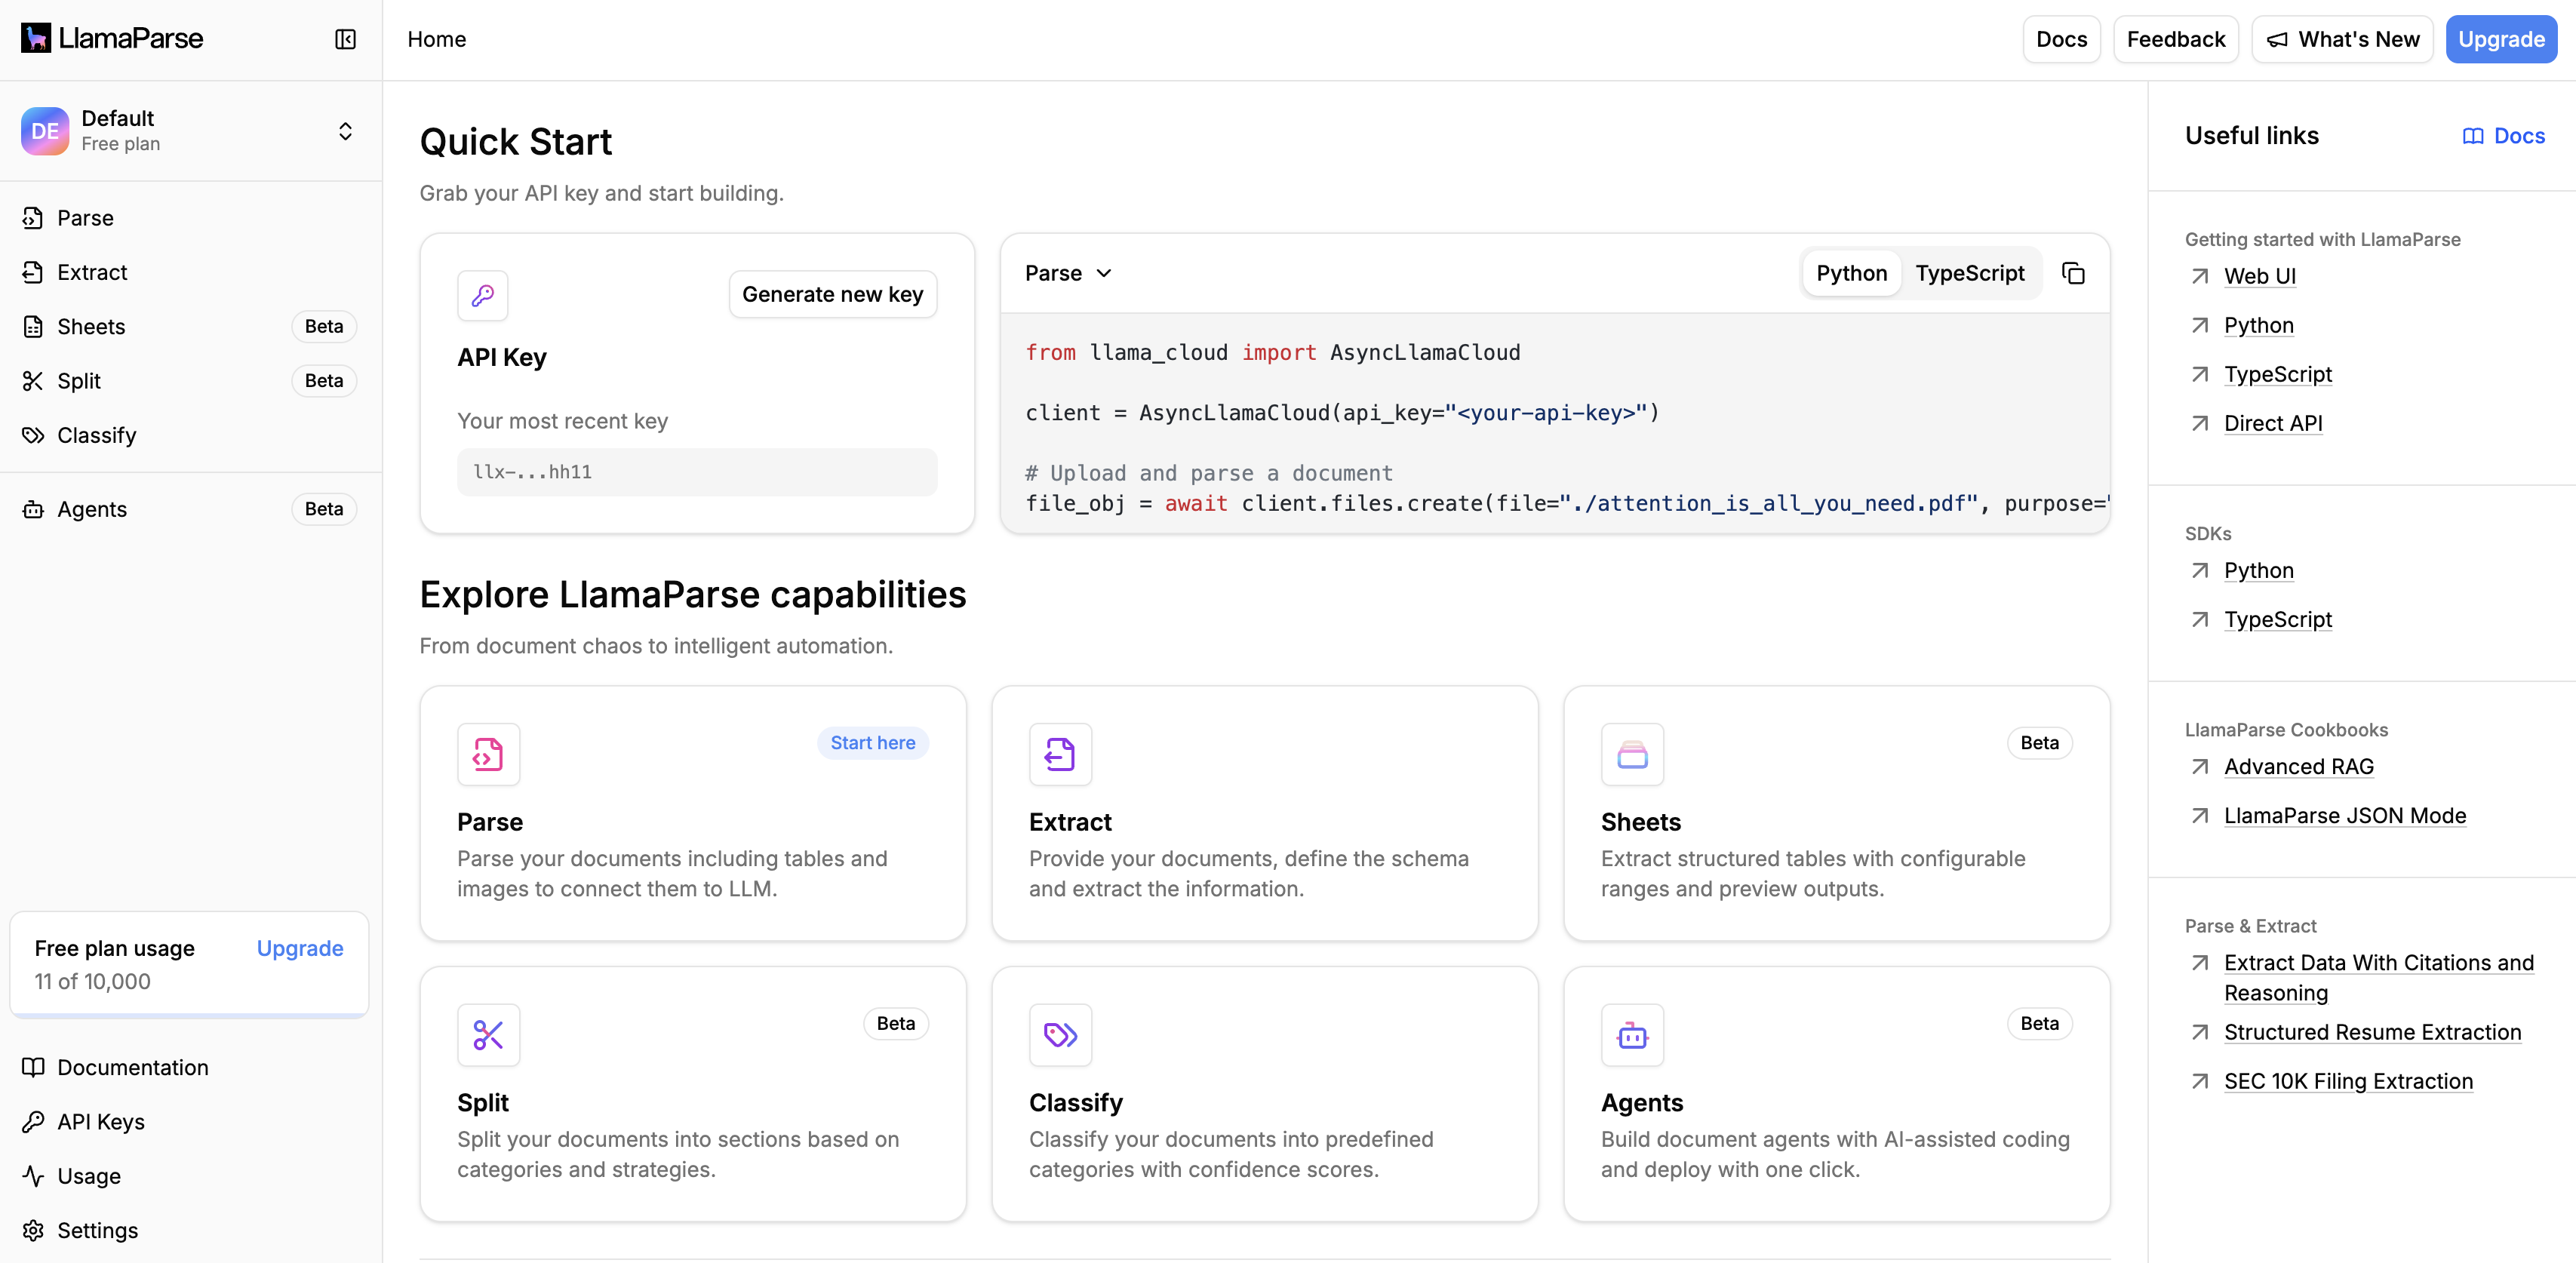Screen dimensions: 2576x1263
Task: Open Split from the sidebar
Action: click(78, 380)
